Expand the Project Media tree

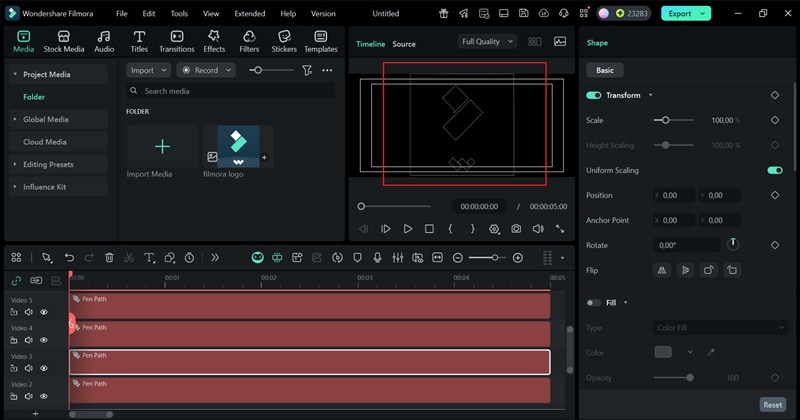click(x=15, y=75)
